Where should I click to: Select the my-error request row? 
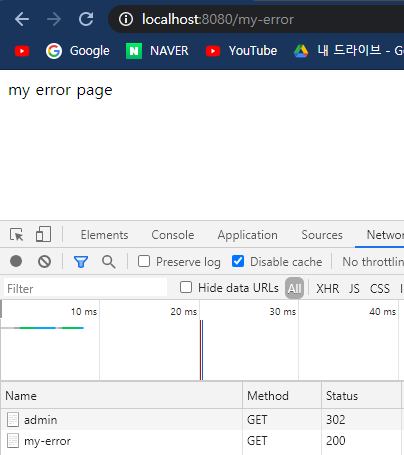(x=202, y=441)
